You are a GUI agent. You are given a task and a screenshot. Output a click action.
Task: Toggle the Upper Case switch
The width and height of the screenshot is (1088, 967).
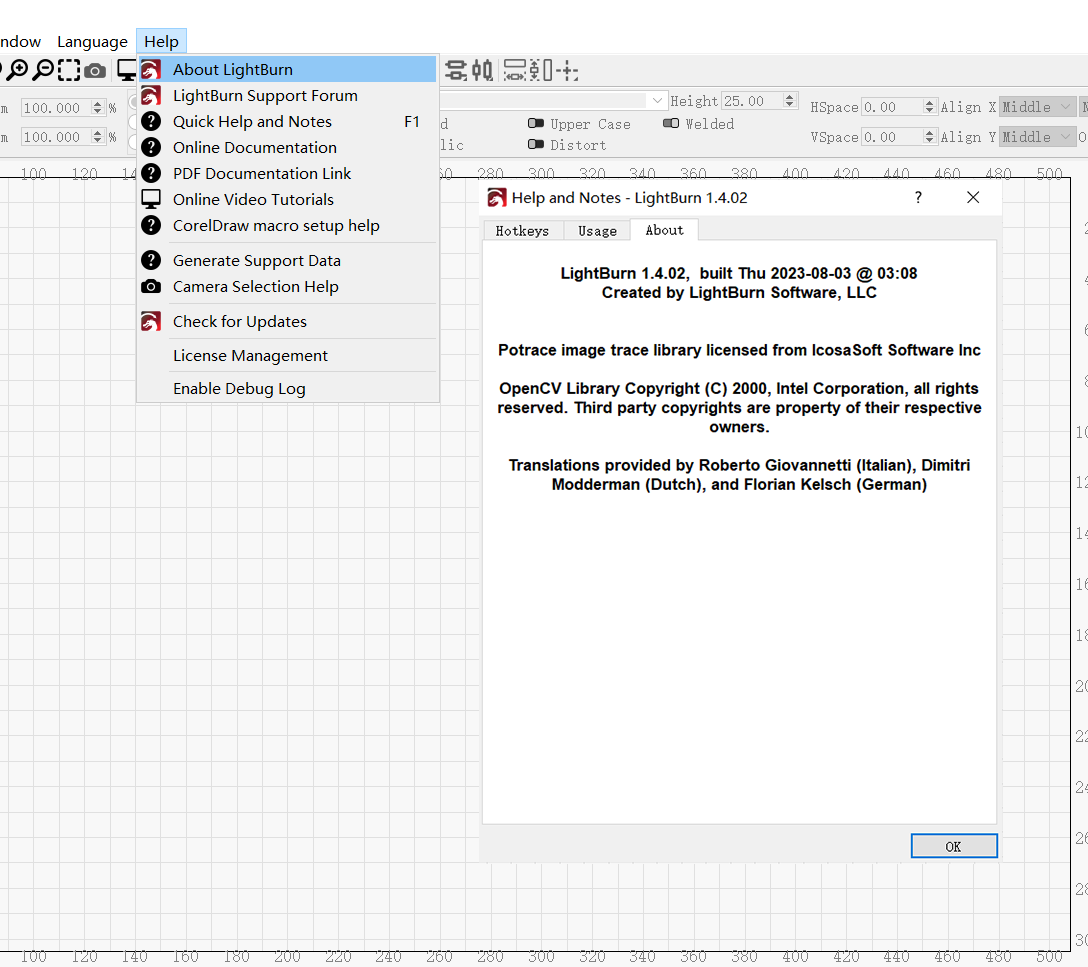tap(536, 123)
